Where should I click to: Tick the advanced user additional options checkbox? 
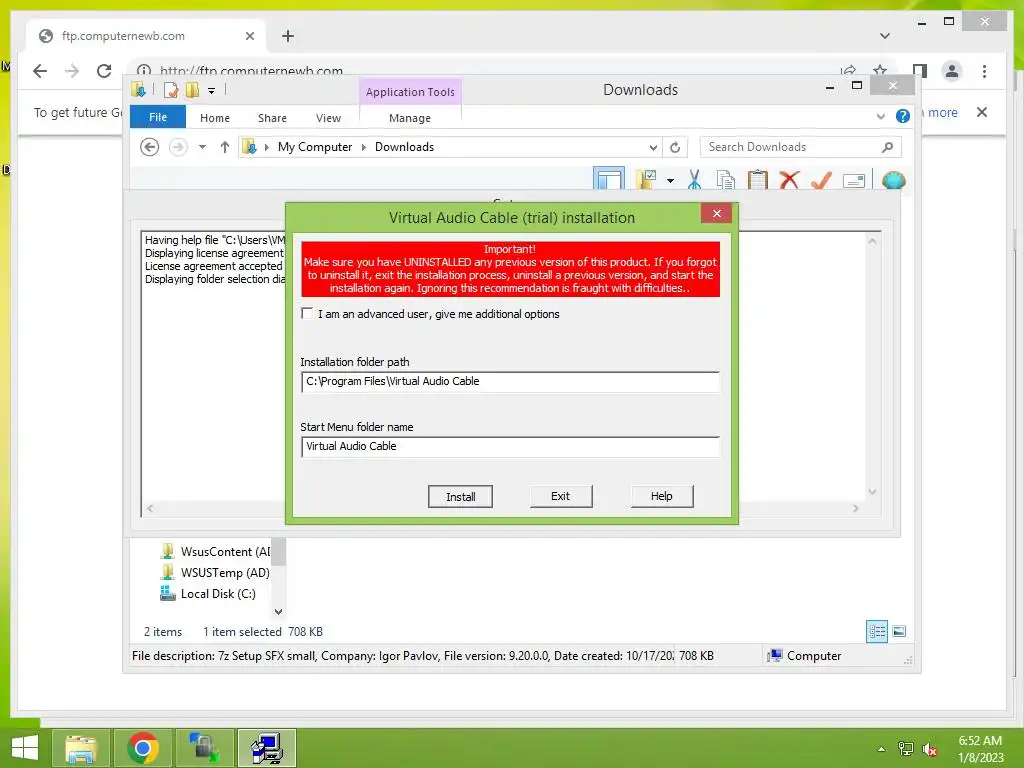coord(307,313)
